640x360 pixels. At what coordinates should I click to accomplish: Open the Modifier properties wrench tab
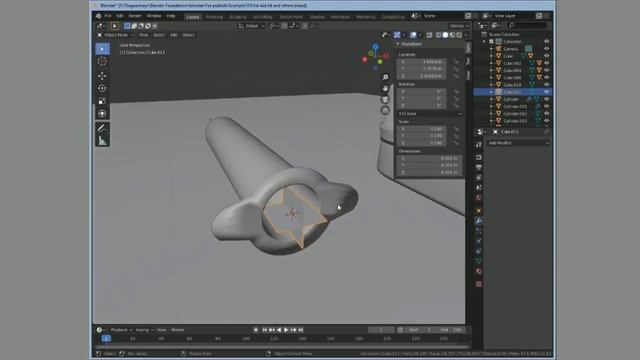(x=478, y=221)
